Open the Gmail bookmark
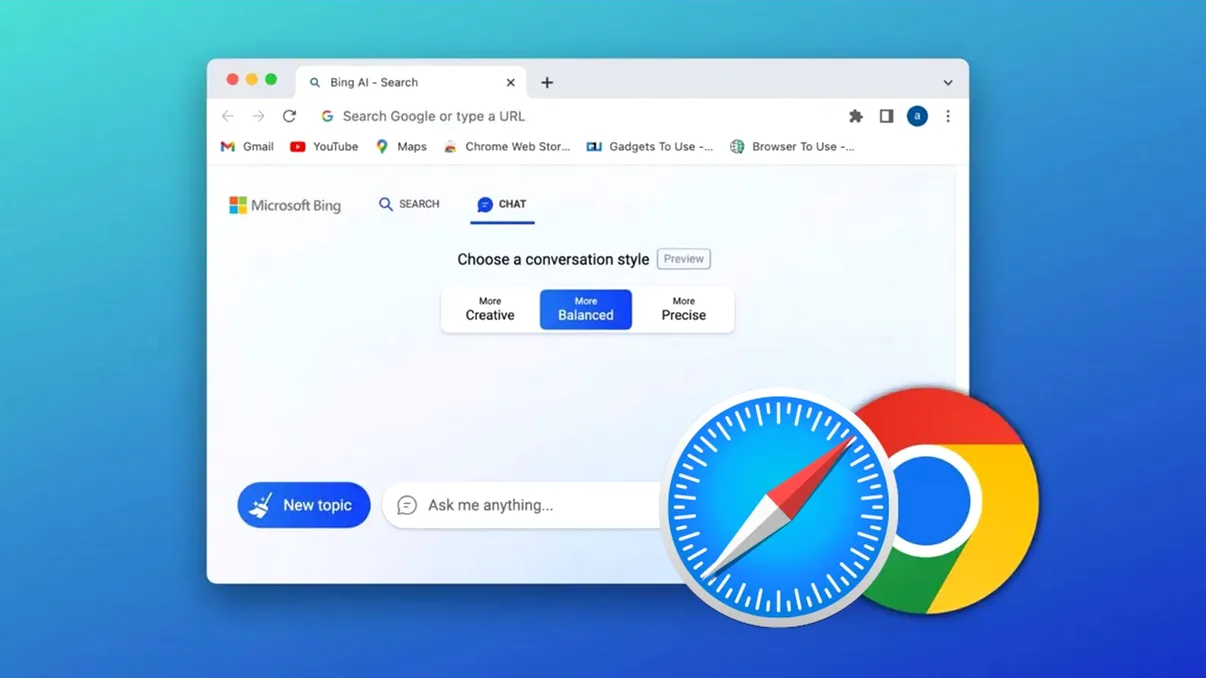 pyautogui.click(x=247, y=146)
